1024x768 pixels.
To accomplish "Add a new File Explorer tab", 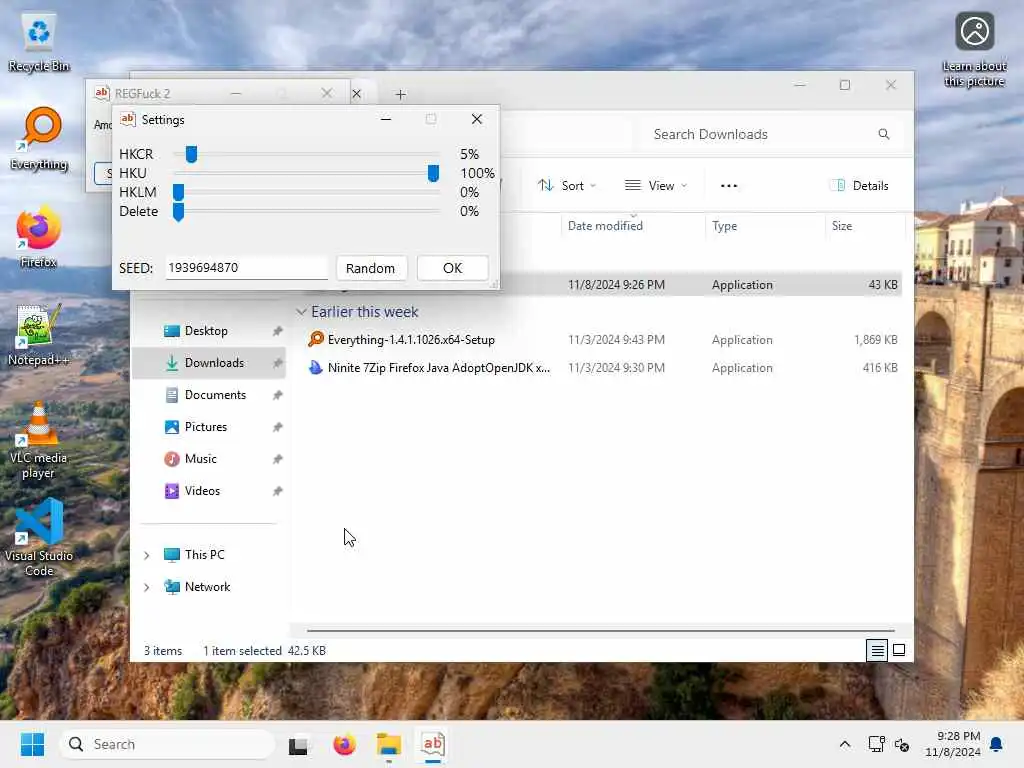I will tap(400, 95).
